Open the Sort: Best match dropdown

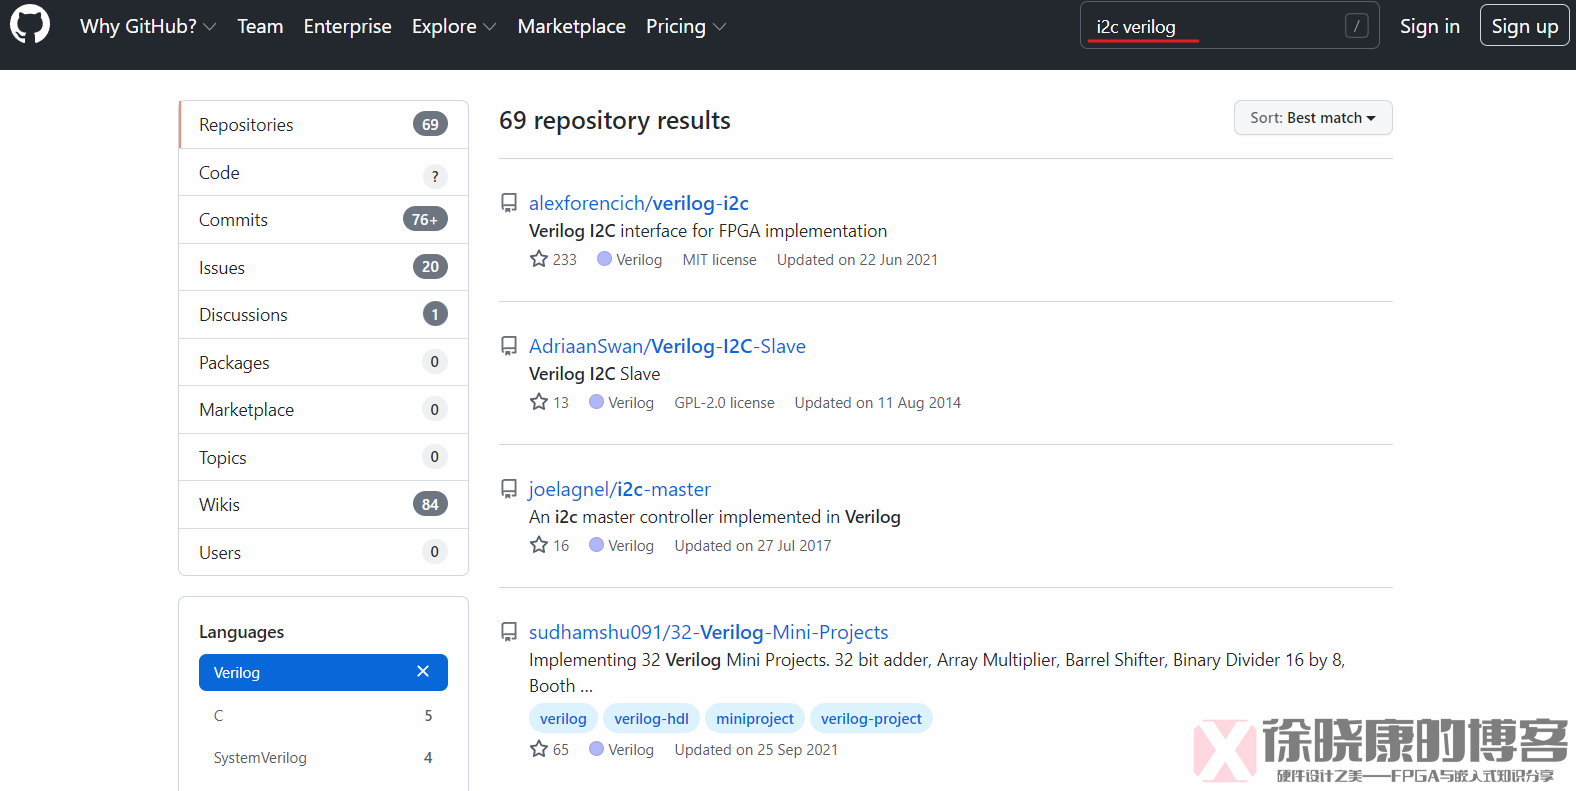(x=1313, y=118)
